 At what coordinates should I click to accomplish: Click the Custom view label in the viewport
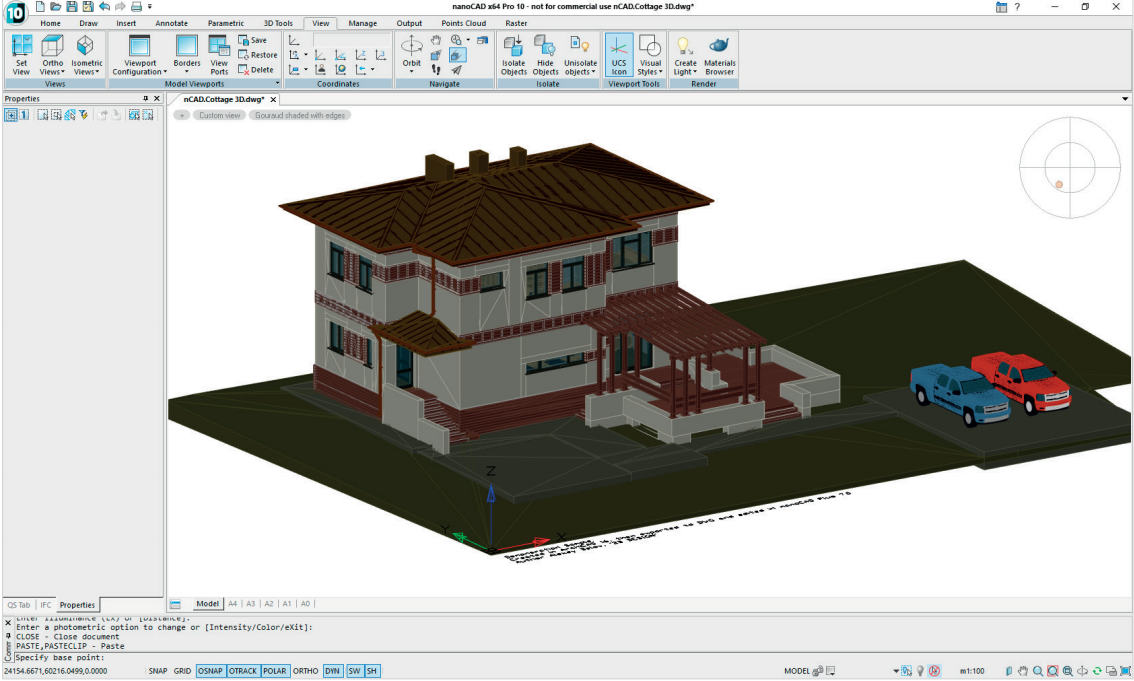(x=219, y=115)
